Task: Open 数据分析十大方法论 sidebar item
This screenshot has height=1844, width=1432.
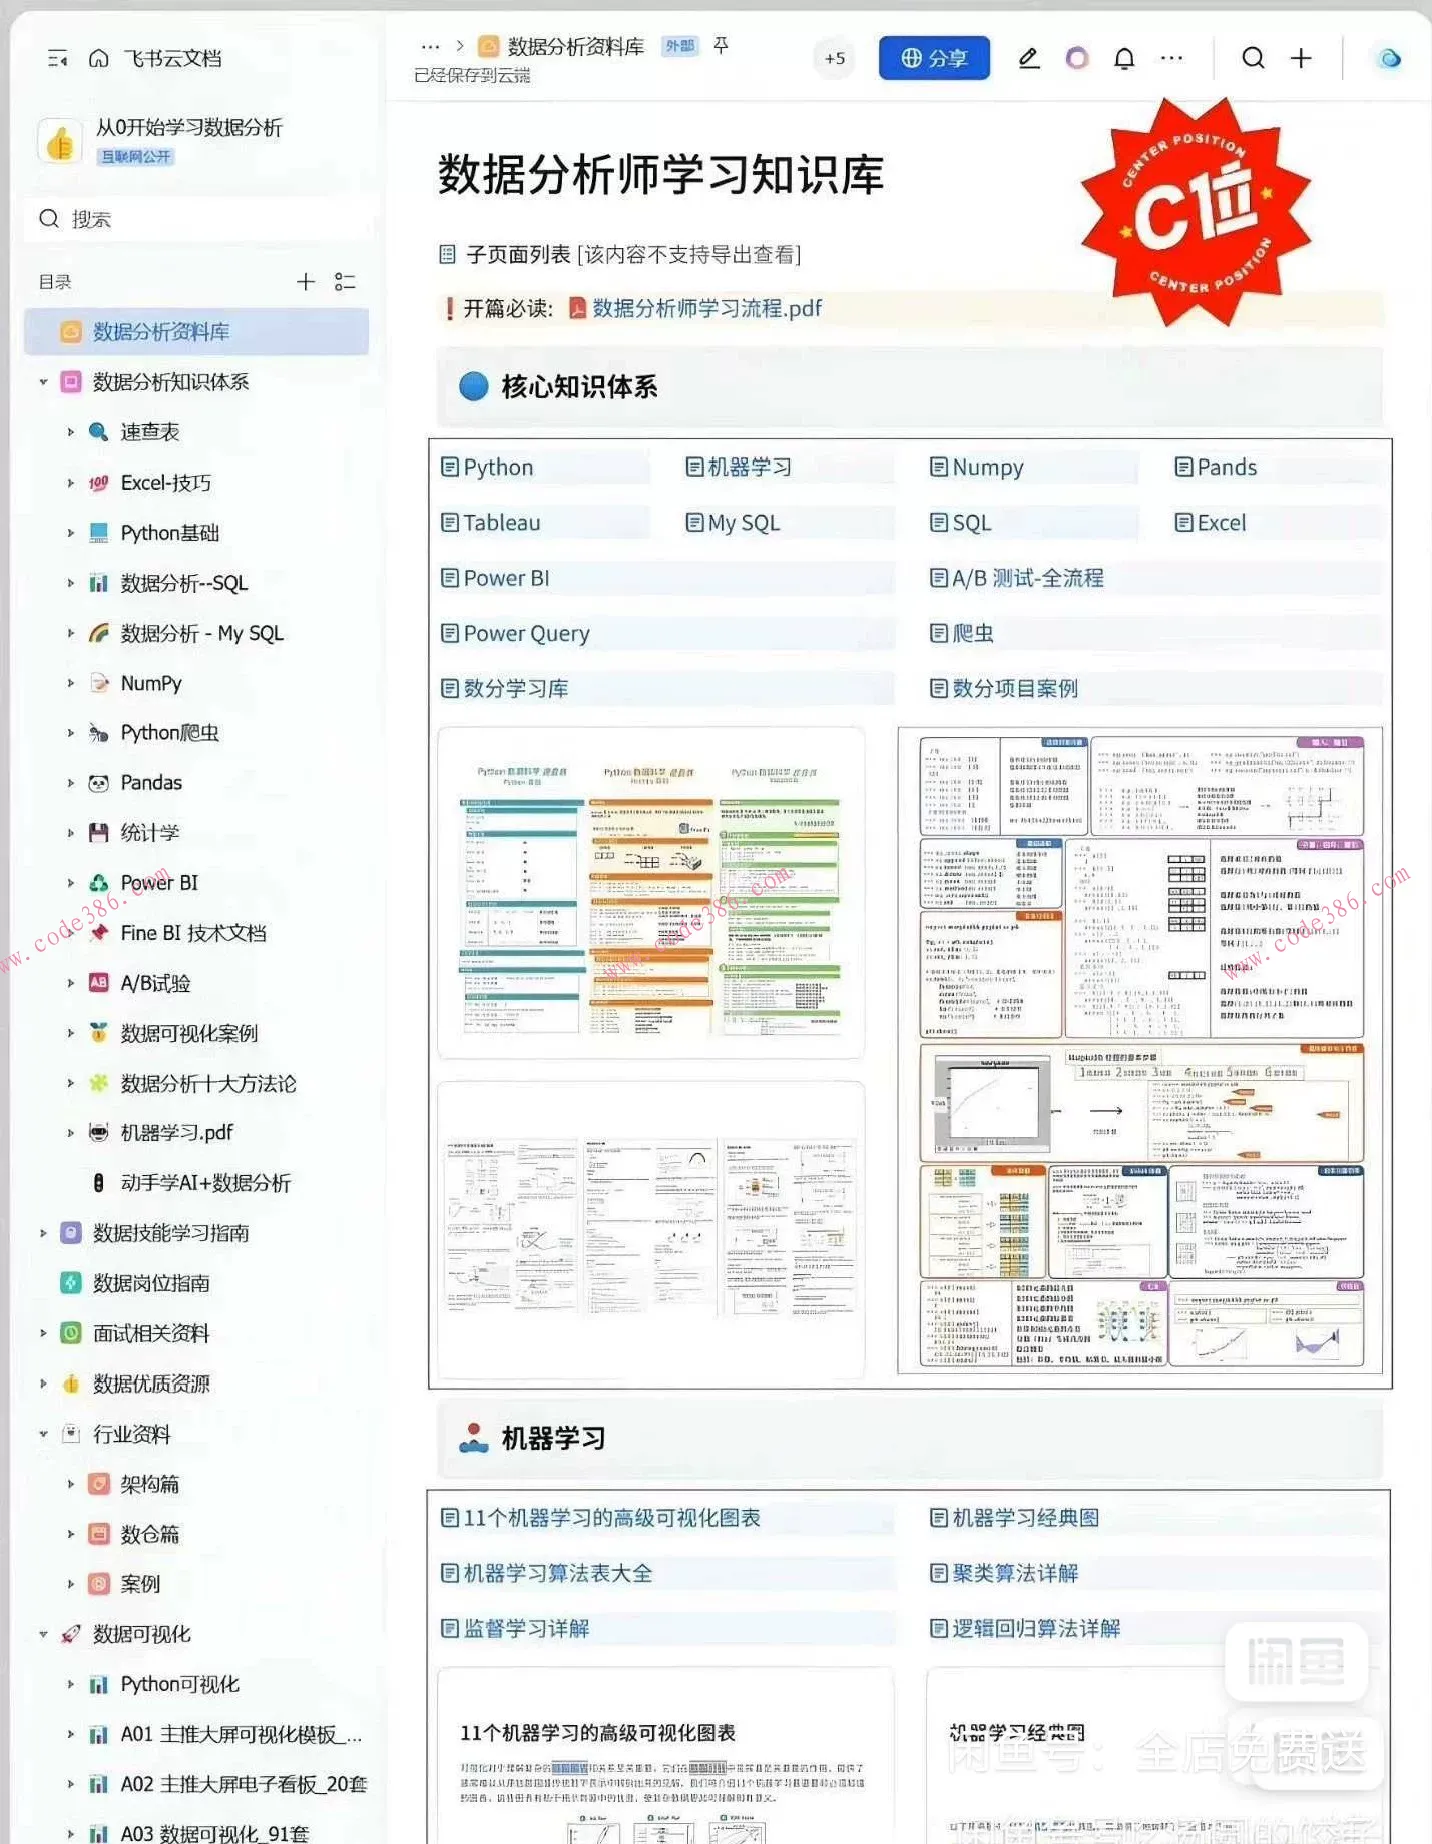Action: click(208, 1083)
